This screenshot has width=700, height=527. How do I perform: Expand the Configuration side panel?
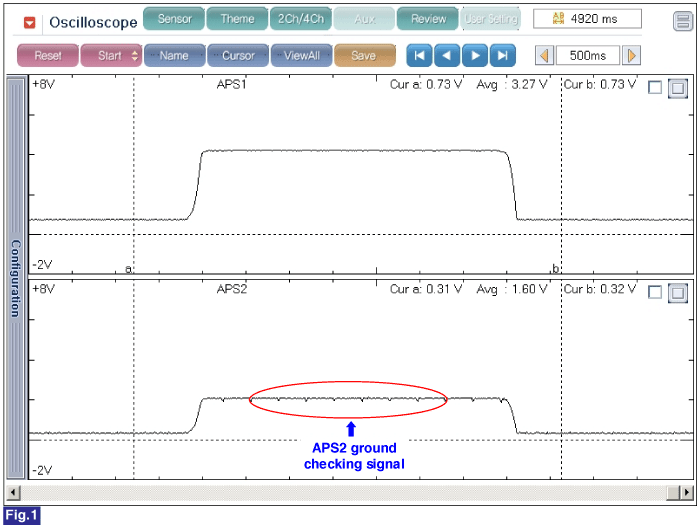click(x=16, y=278)
